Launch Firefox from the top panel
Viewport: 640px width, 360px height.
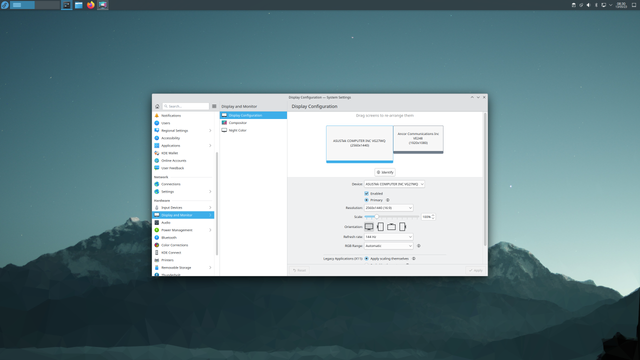click(x=91, y=5)
